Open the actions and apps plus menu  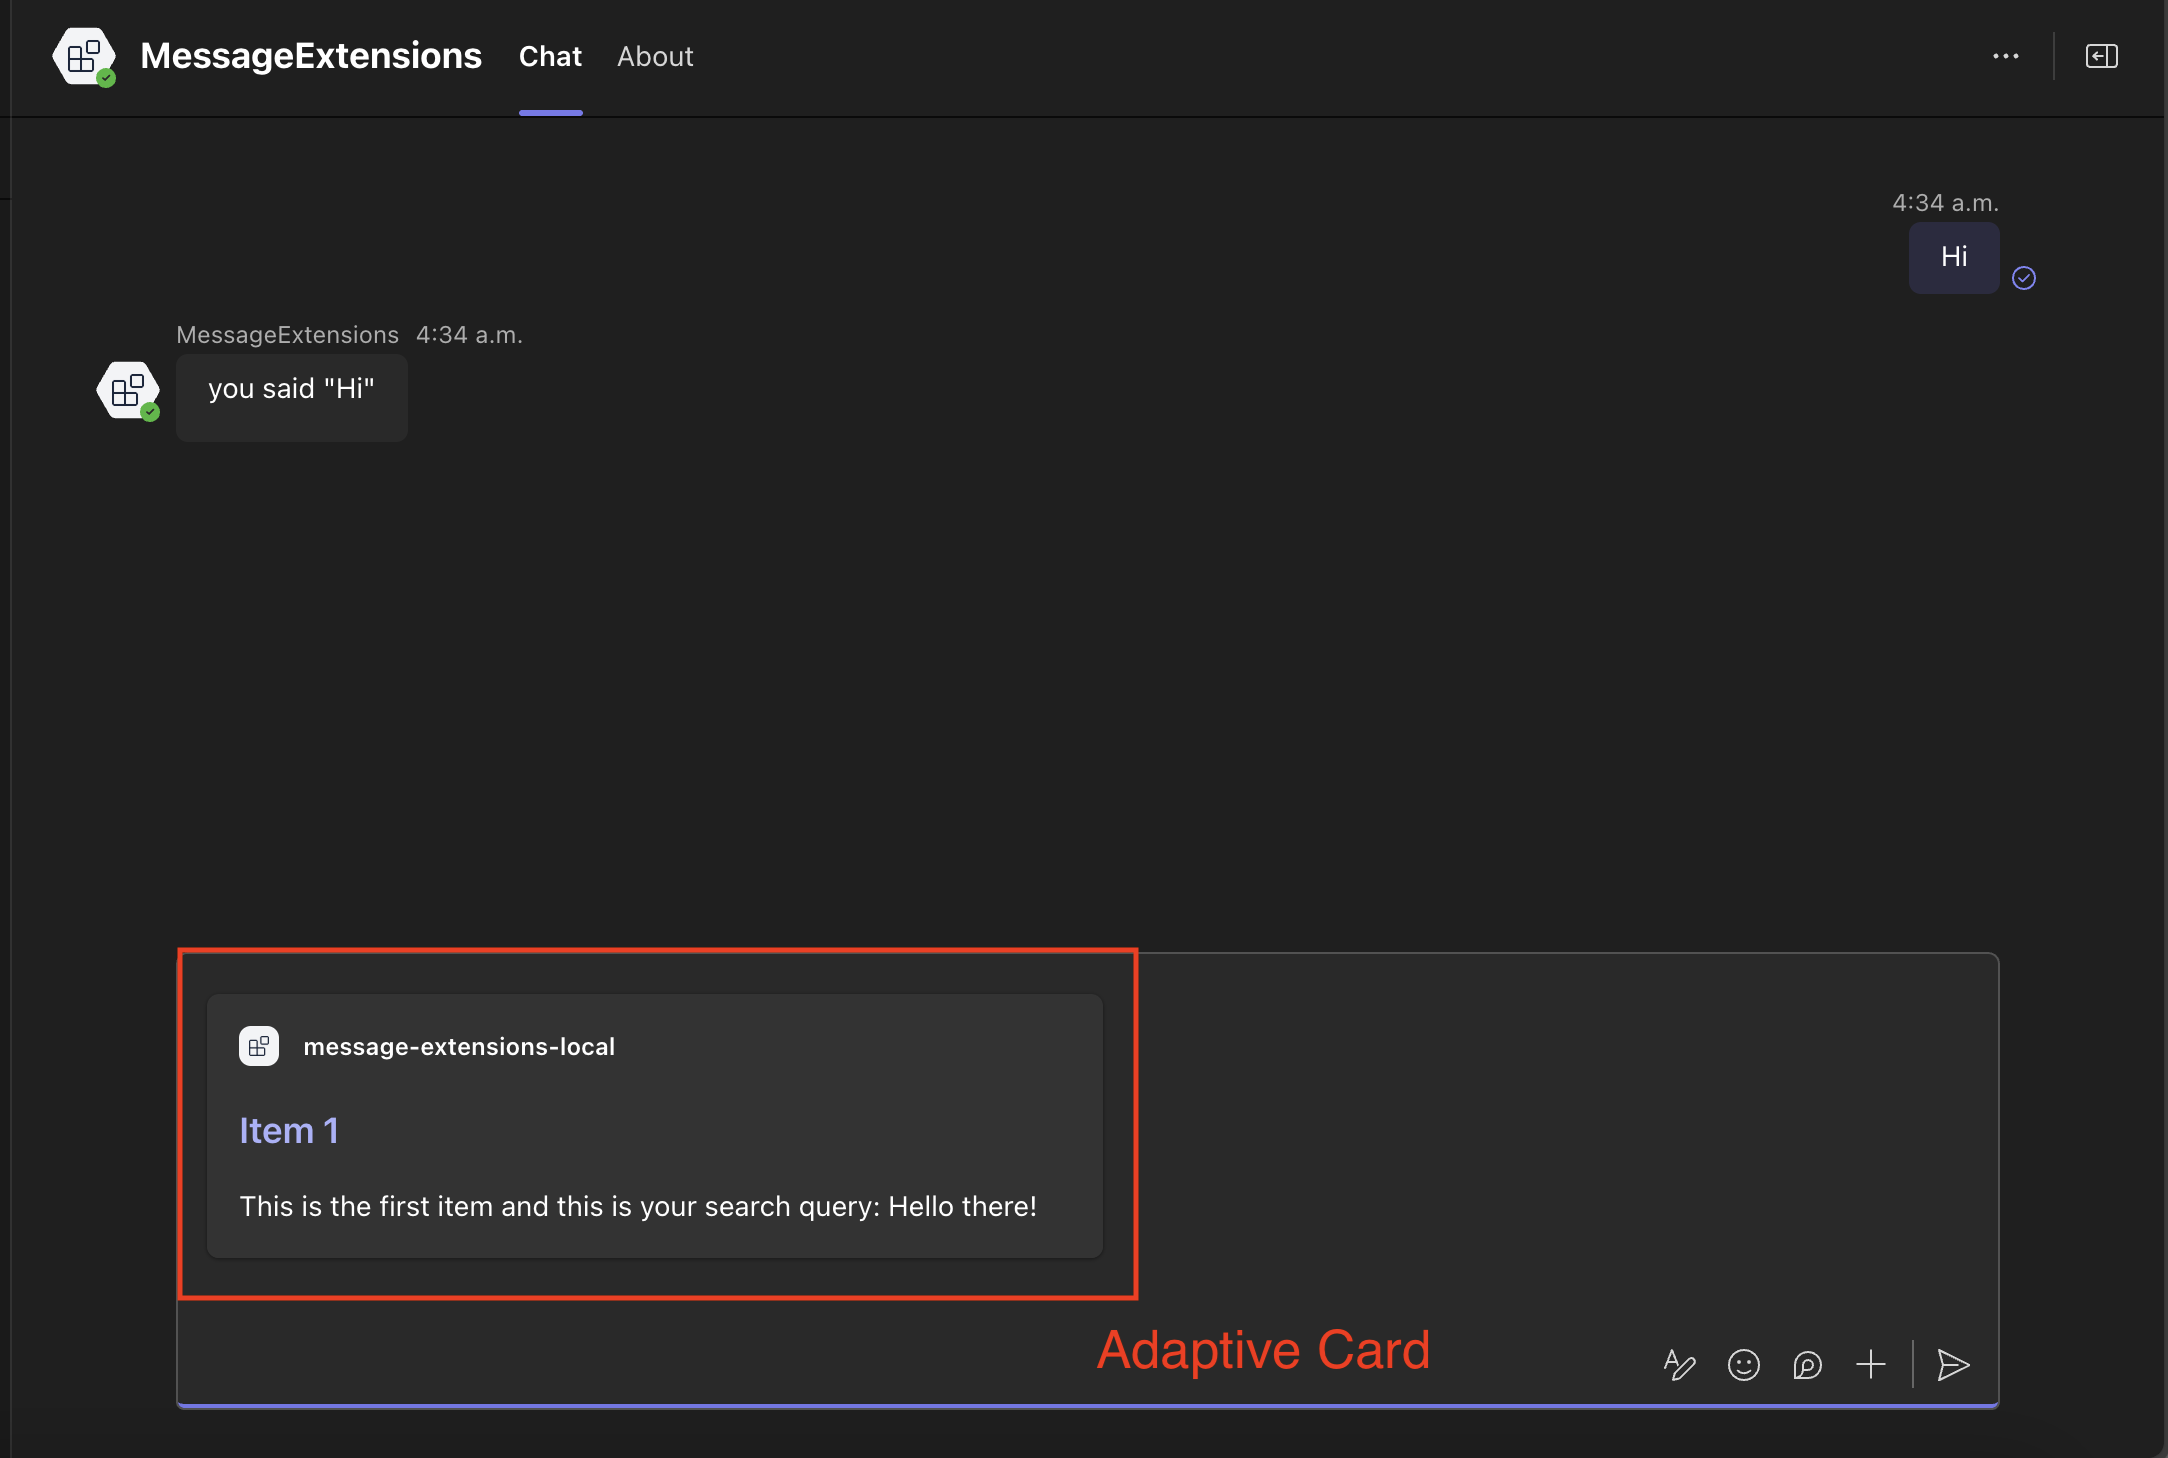pyautogui.click(x=1871, y=1364)
